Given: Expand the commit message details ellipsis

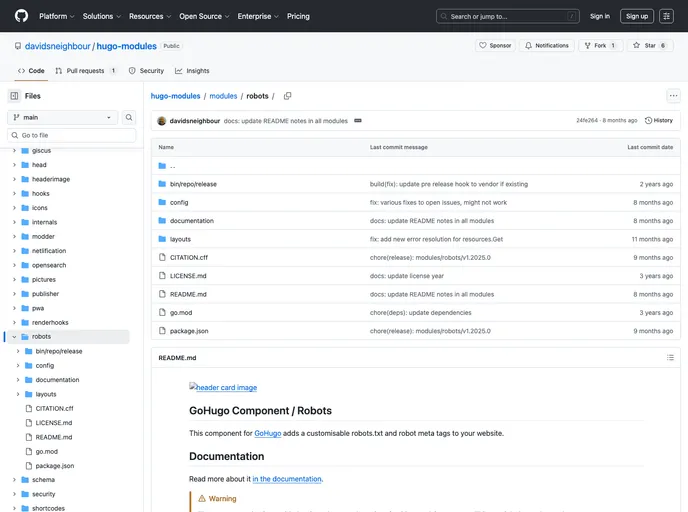Looking at the screenshot, I should (x=358, y=121).
